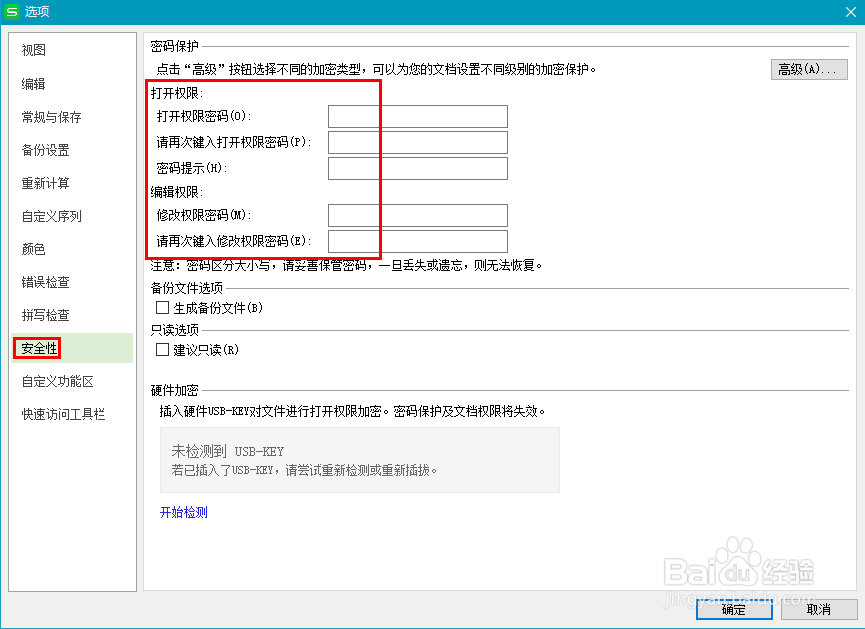Select the 视图 category in sidebar

point(33,49)
